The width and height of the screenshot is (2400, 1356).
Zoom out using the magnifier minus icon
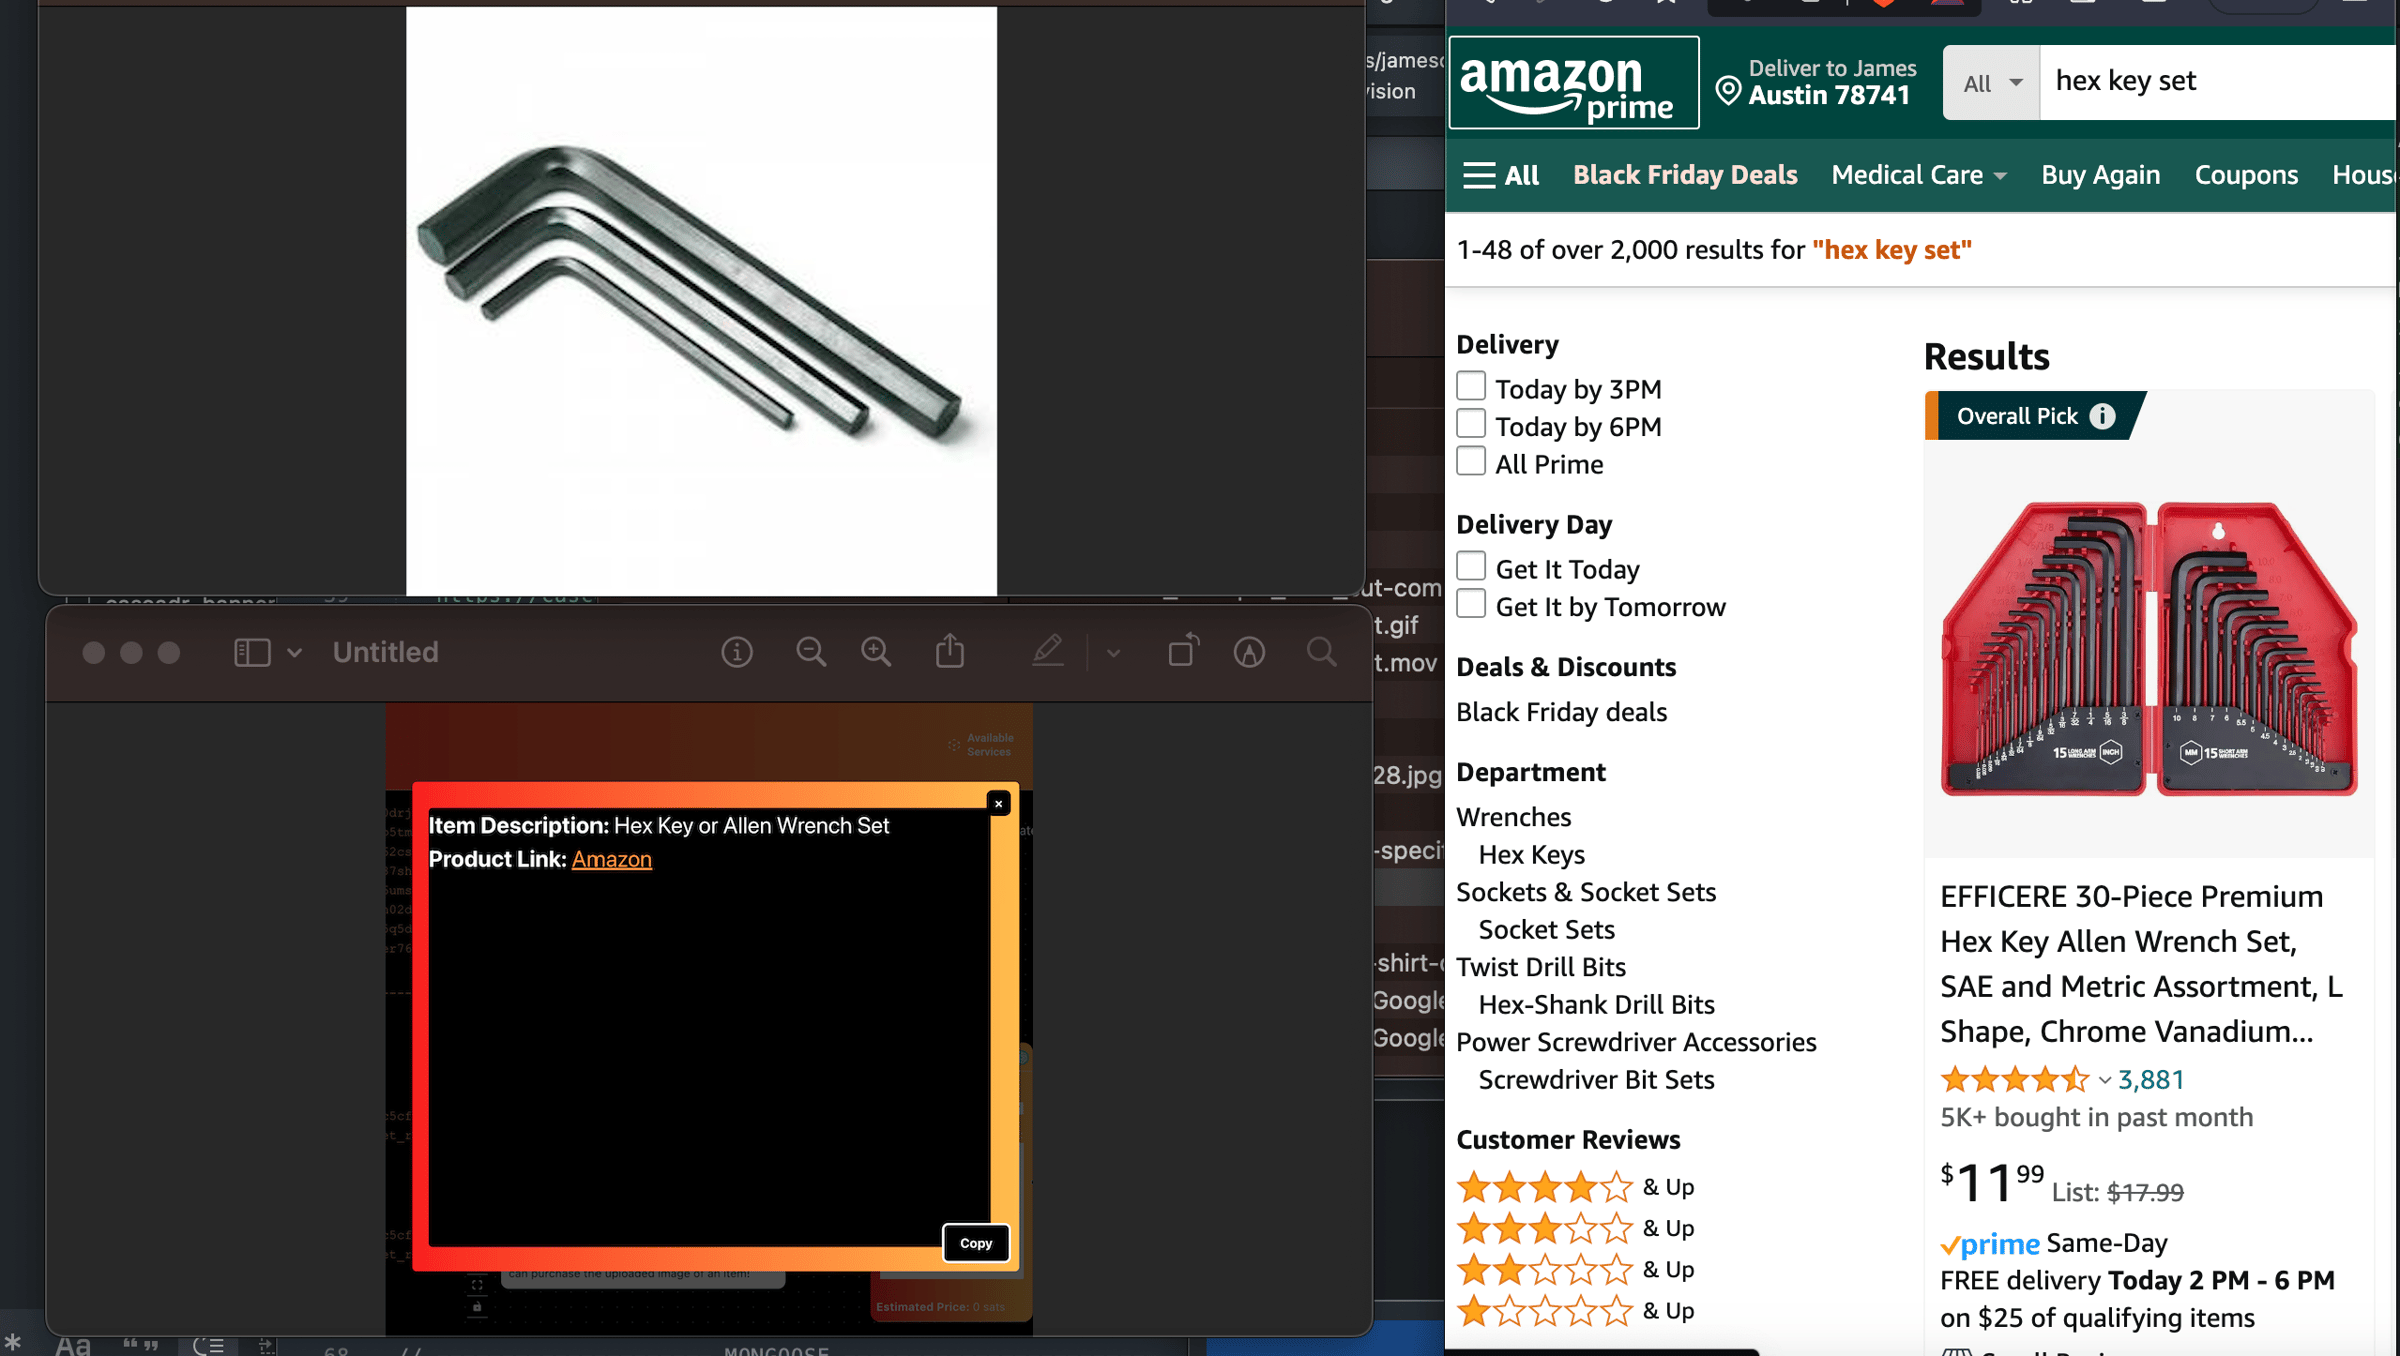point(811,653)
